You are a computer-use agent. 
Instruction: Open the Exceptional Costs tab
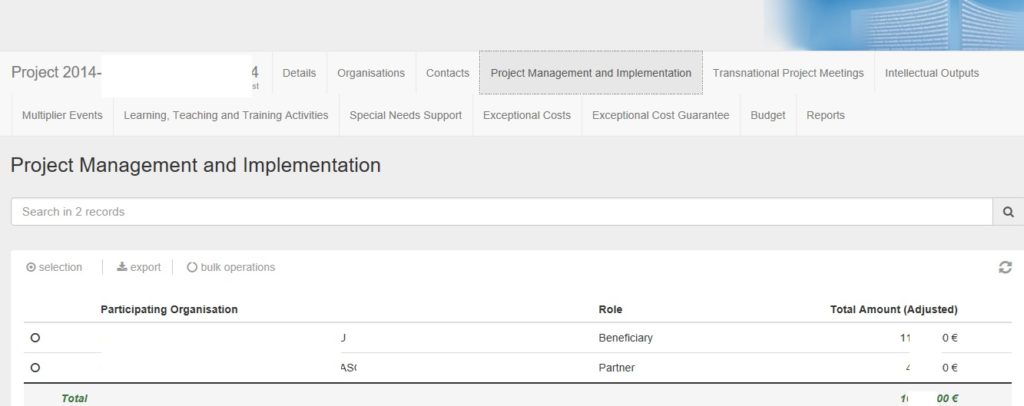[527, 116]
